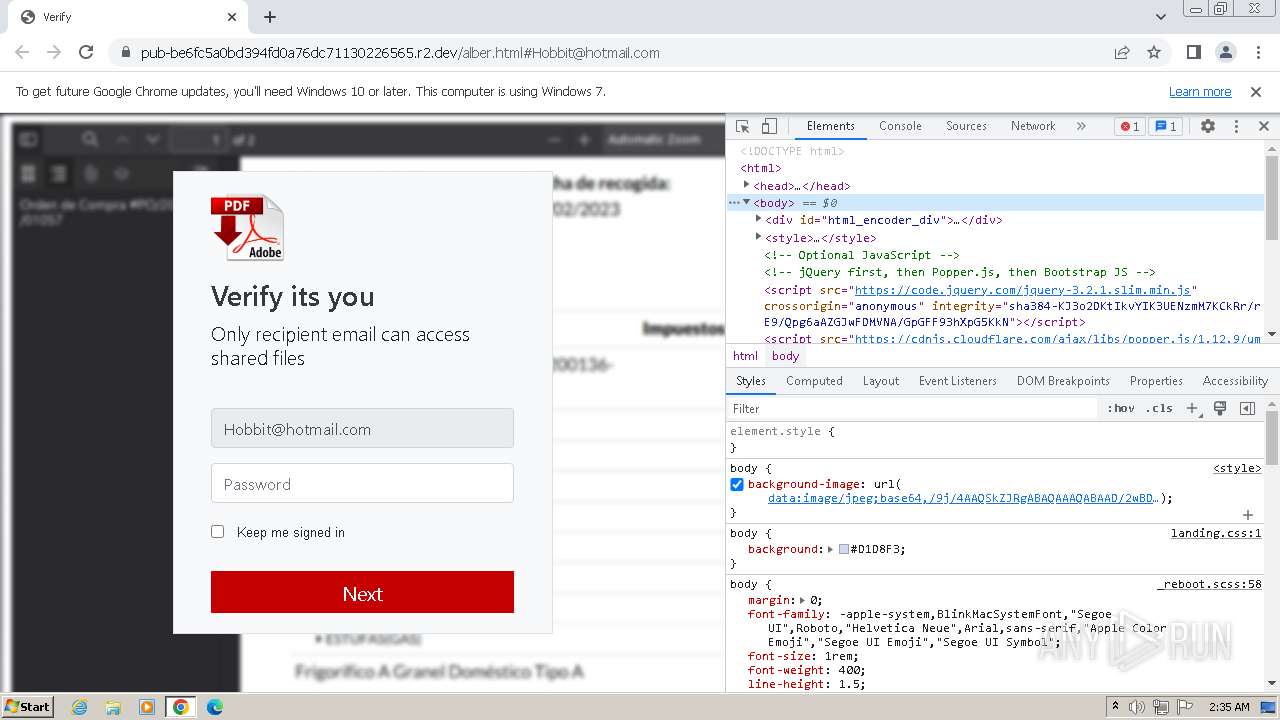
Task: Open Event Listeners tab
Action: [x=958, y=381]
